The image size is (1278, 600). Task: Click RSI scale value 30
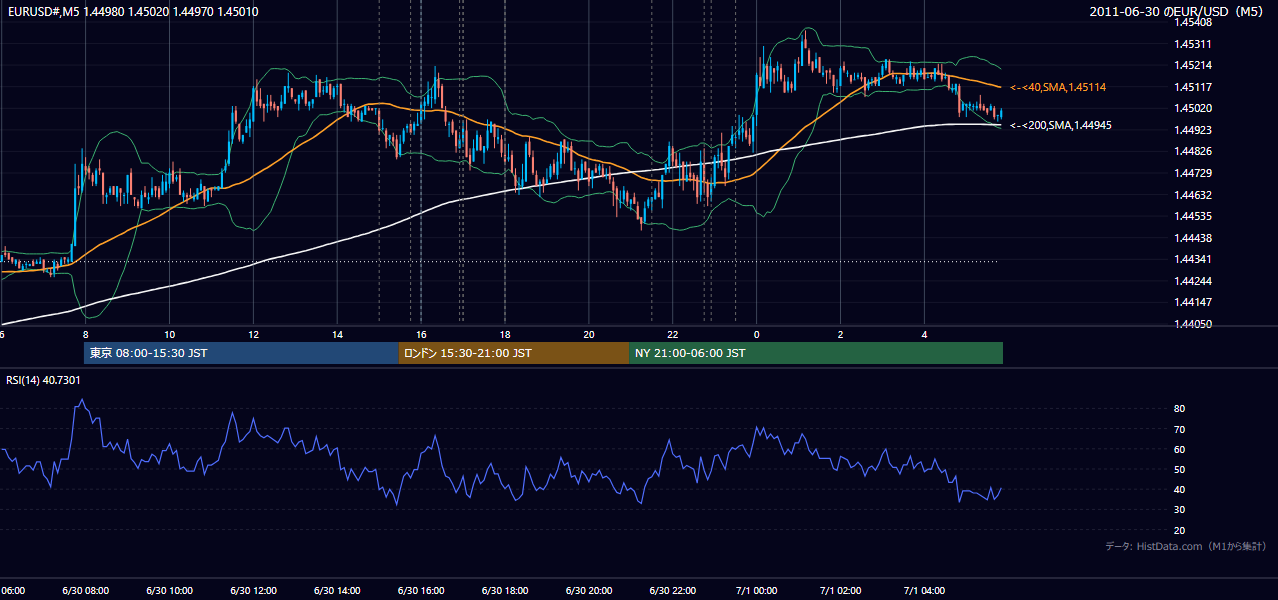tap(1180, 510)
